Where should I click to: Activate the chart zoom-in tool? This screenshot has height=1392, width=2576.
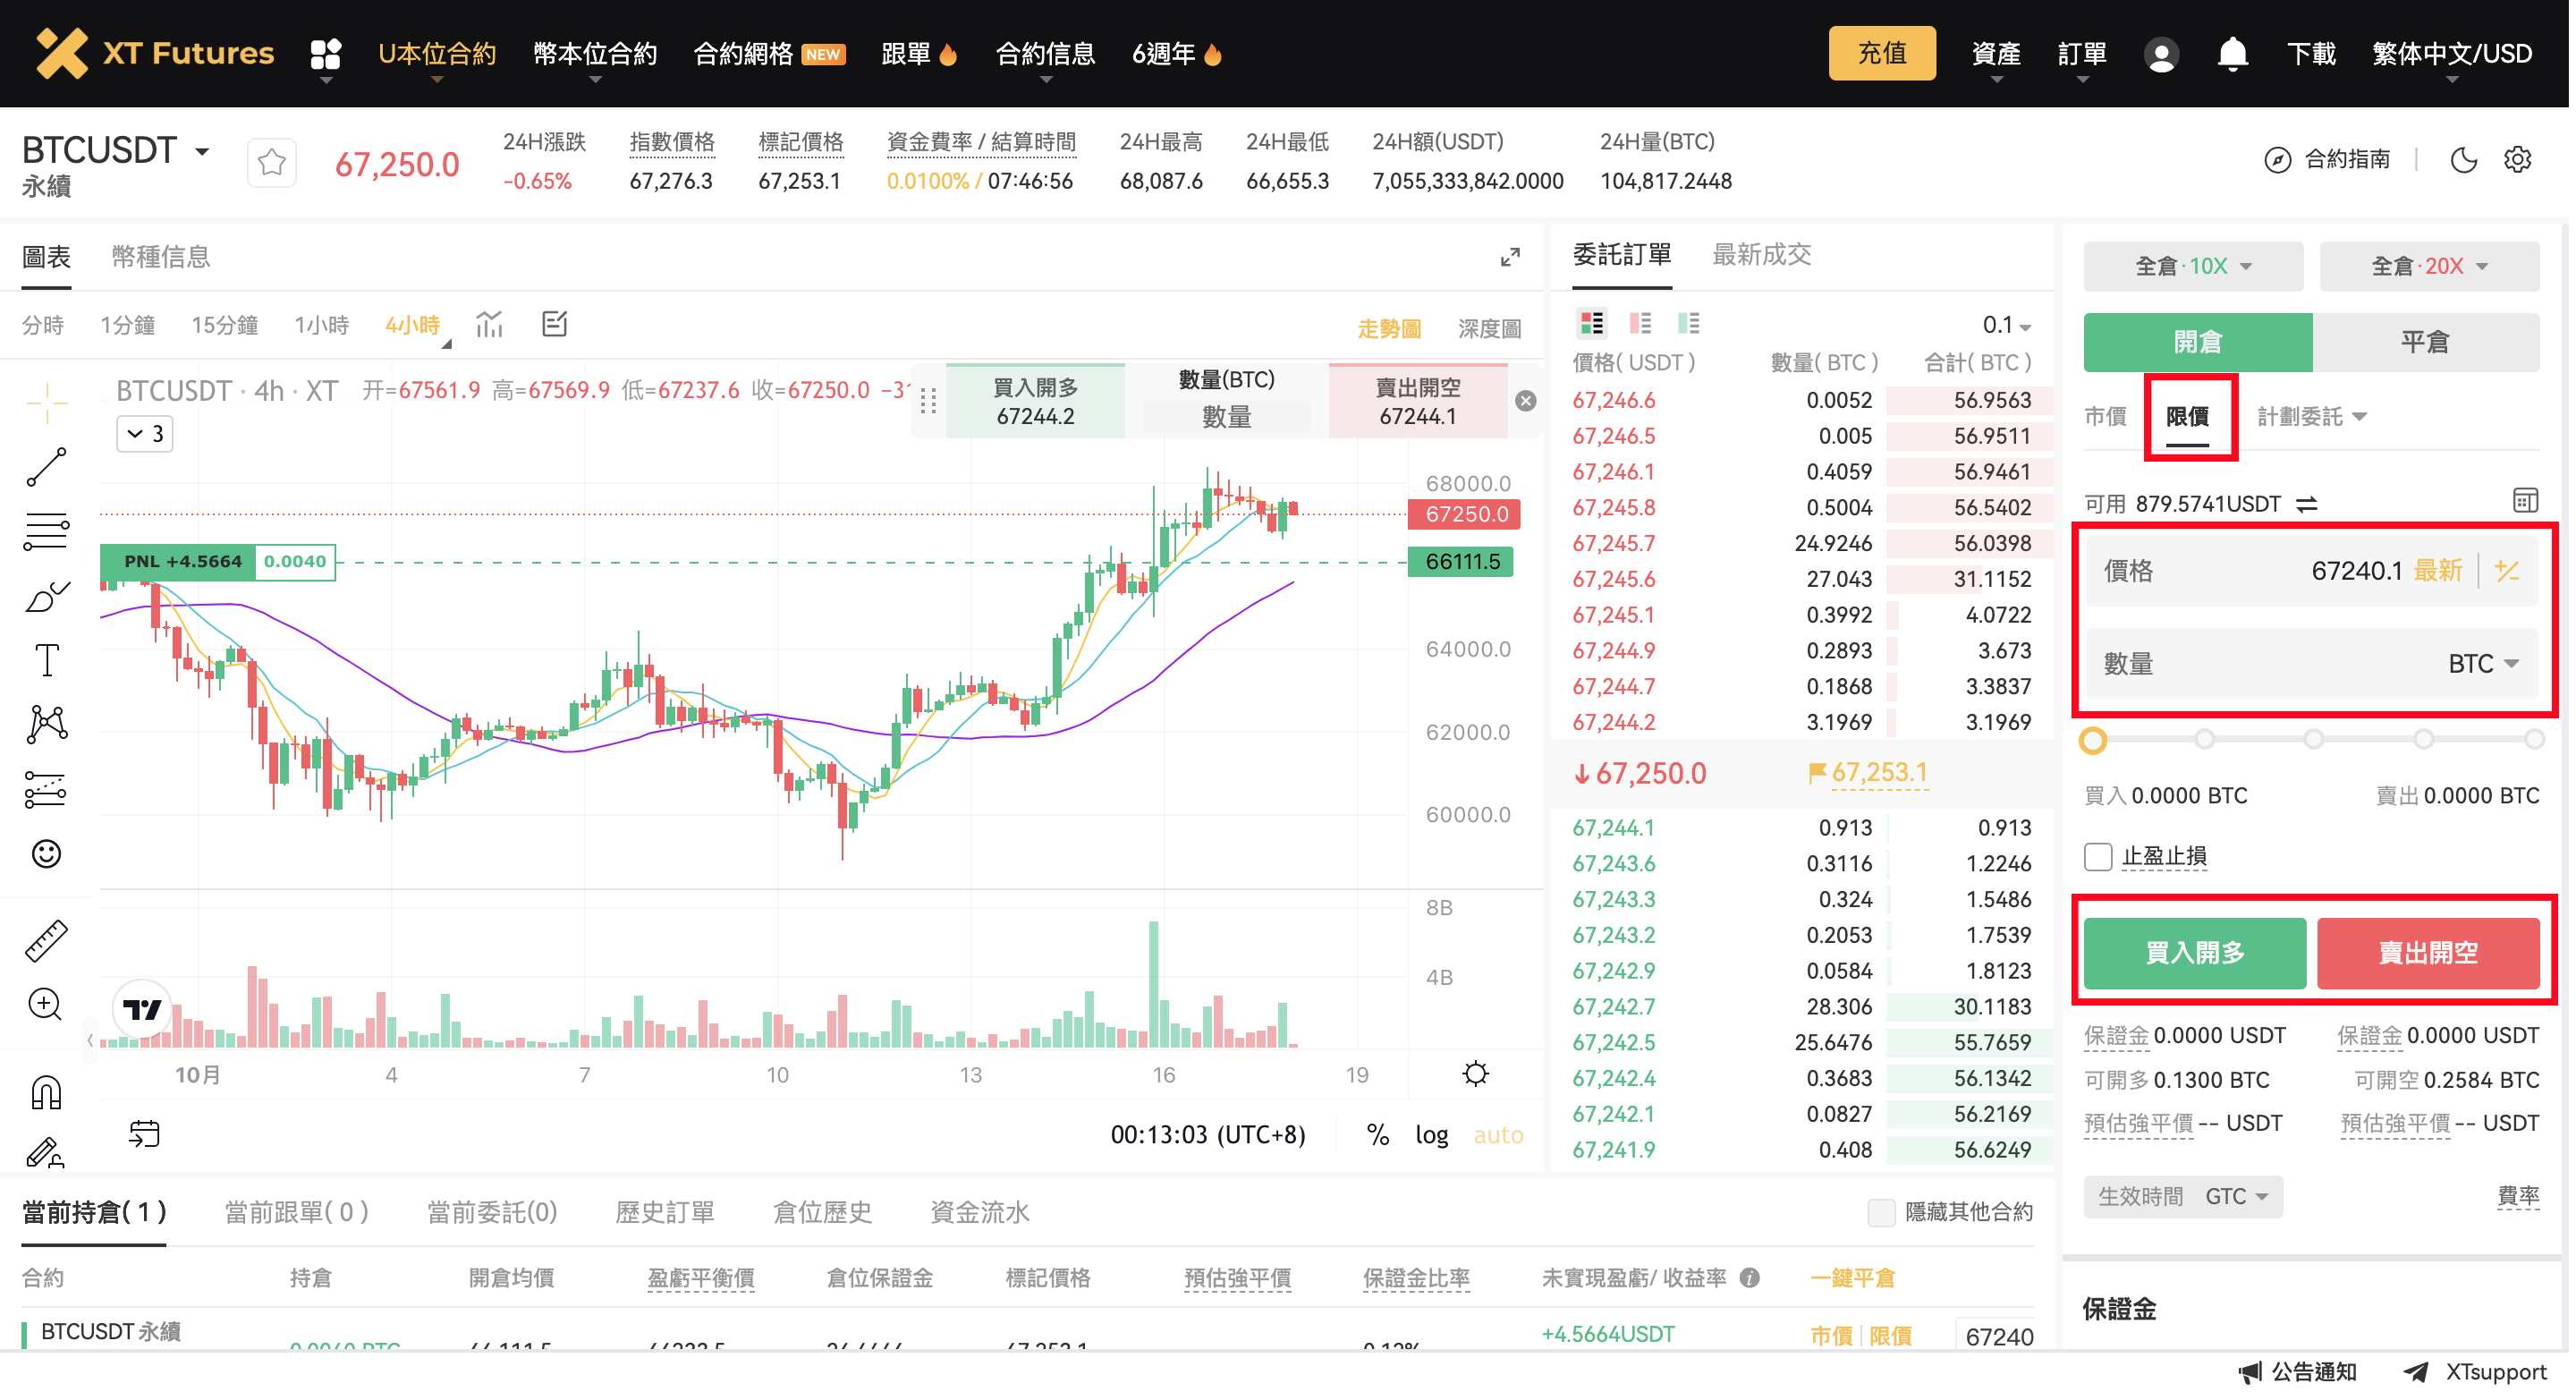[x=45, y=1004]
